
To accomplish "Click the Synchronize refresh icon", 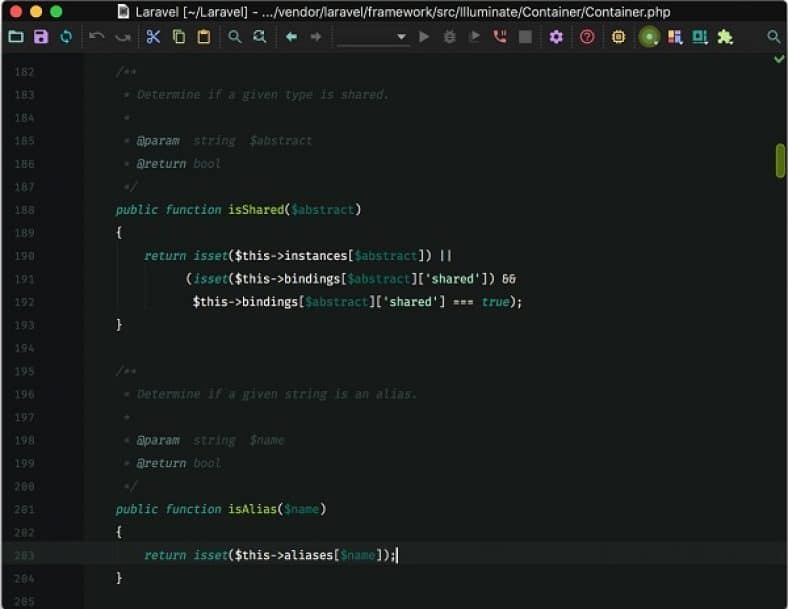I will click(x=66, y=37).
